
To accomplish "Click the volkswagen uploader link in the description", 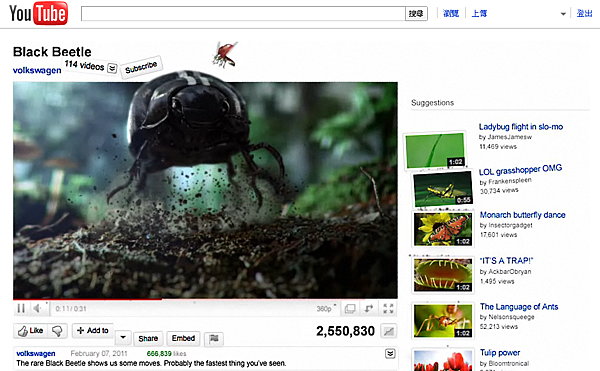I will pos(36,353).
